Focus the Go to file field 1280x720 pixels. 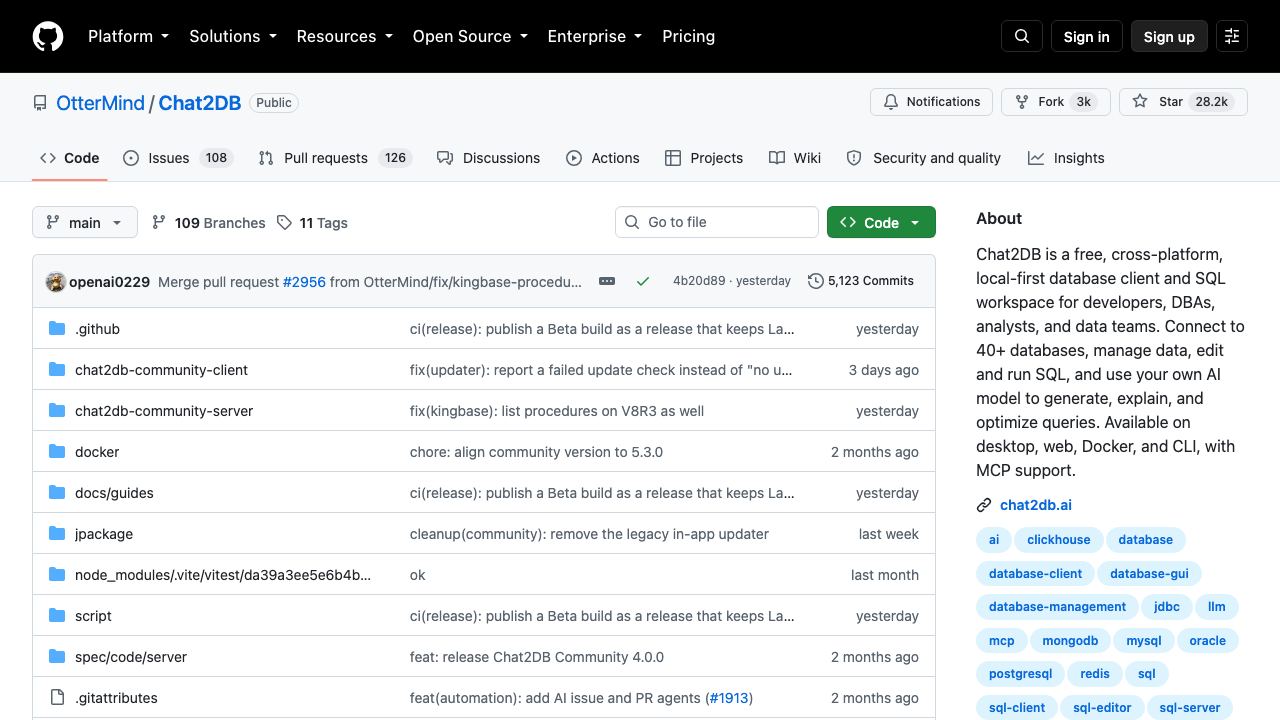(717, 222)
